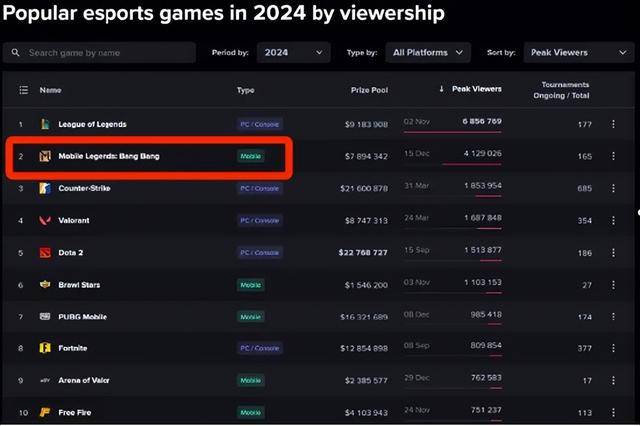Click the Dota 2 logo icon

tap(45, 253)
